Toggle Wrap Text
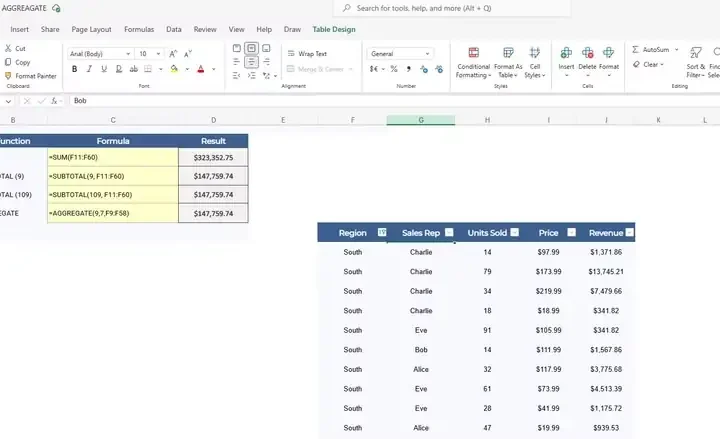The image size is (720, 439). tap(307, 54)
